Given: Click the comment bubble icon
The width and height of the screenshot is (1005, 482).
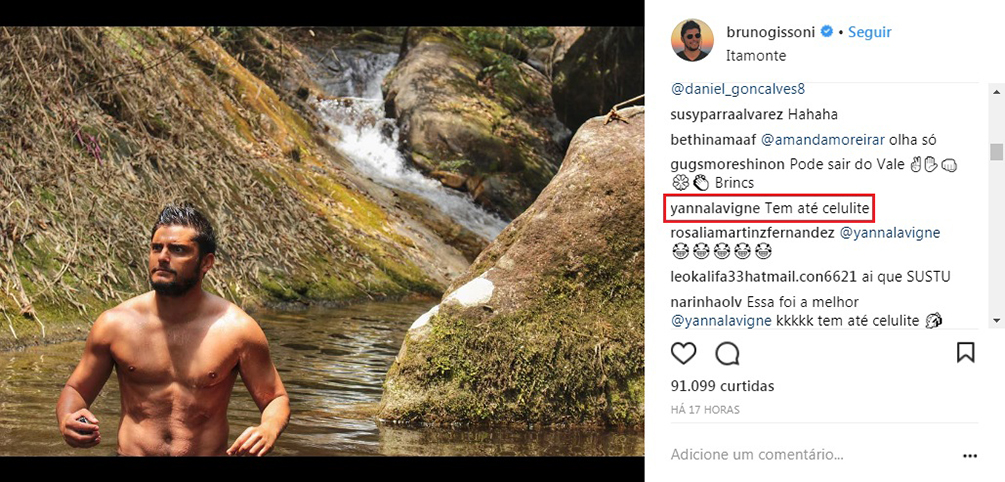Looking at the screenshot, I should coord(727,353).
